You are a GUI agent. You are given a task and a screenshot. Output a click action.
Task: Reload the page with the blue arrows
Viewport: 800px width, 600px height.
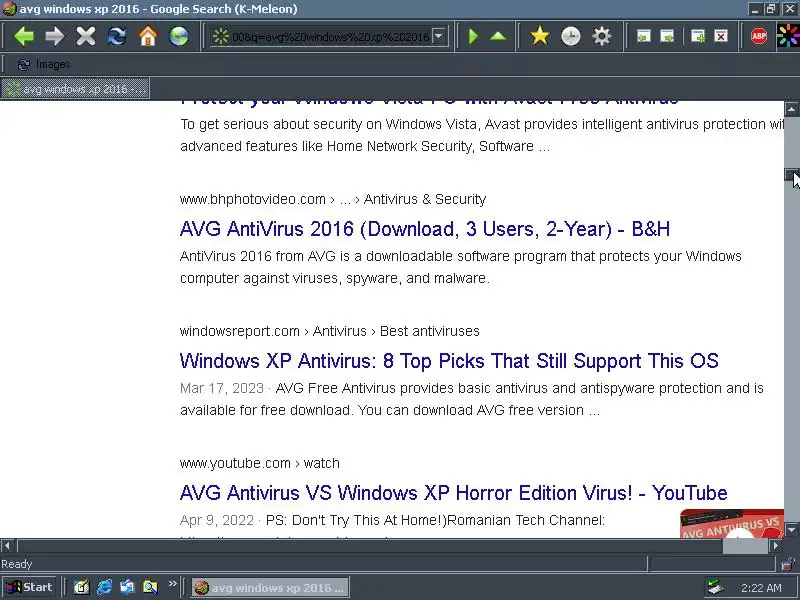117,36
